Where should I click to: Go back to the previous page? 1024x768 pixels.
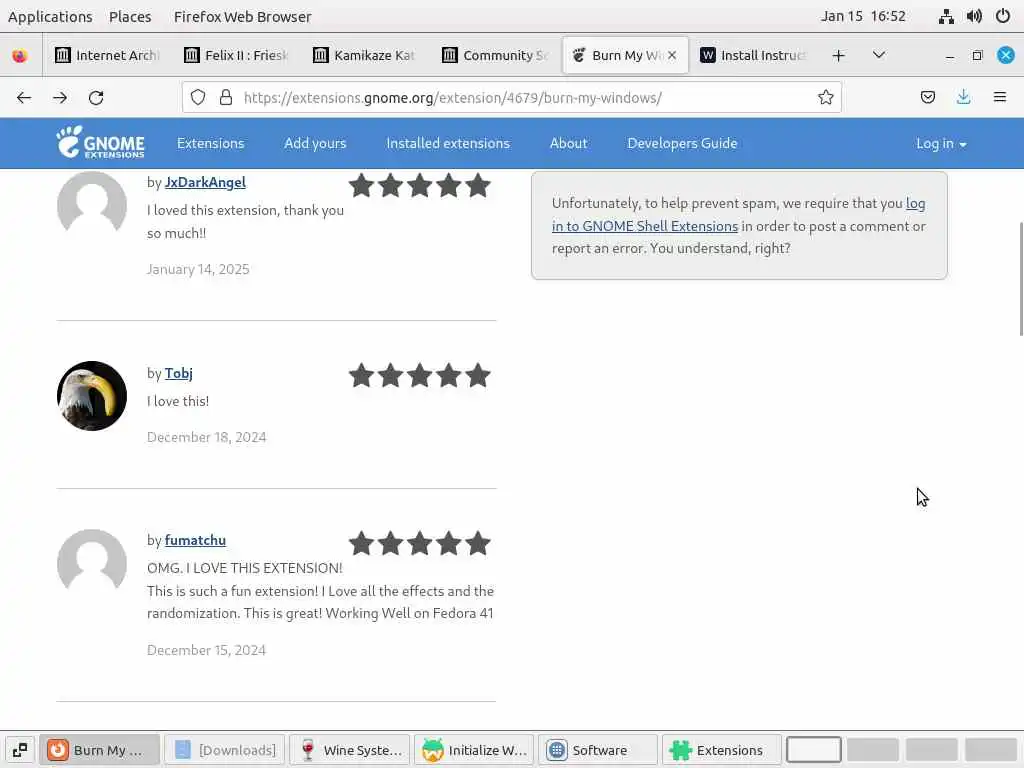pos(24,98)
